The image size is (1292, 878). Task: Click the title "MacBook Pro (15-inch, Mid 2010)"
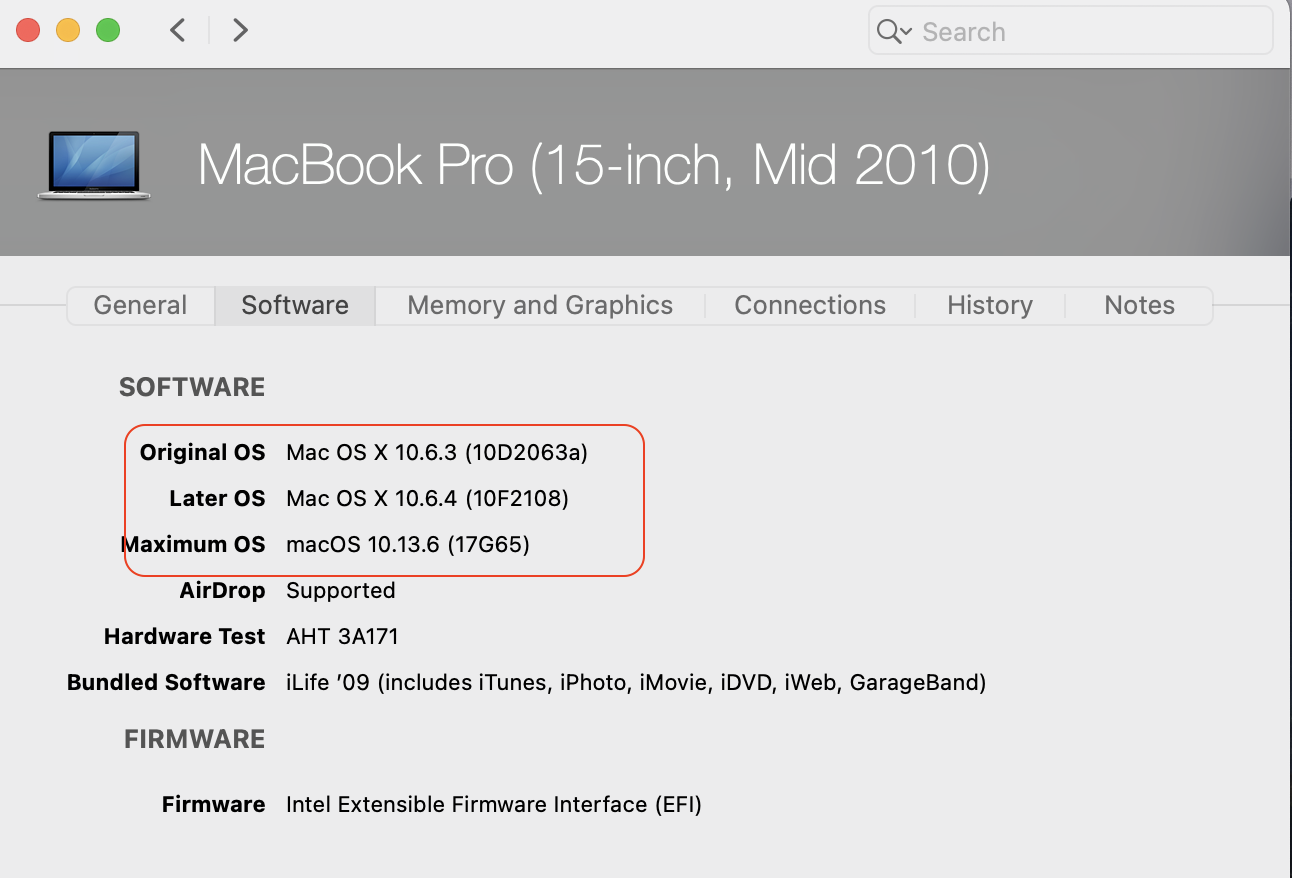[x=594, y=164]
